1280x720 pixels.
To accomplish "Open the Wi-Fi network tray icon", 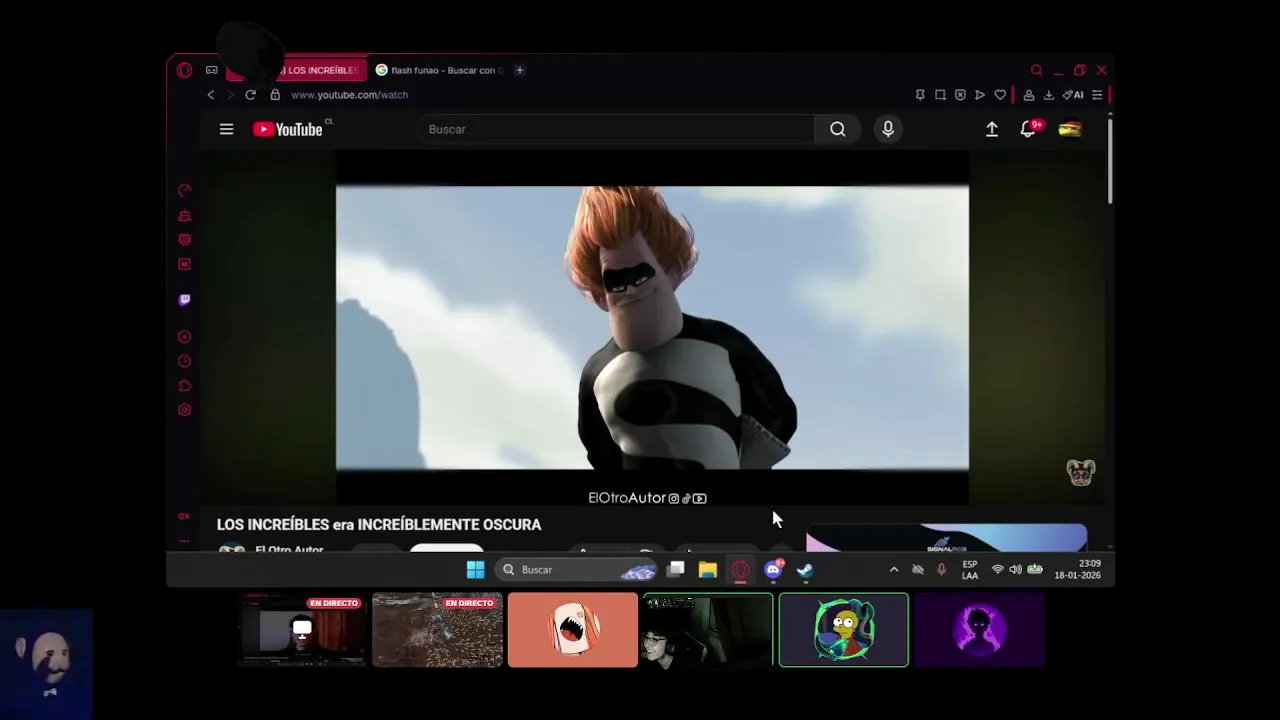I will click(x=997, y=570).
